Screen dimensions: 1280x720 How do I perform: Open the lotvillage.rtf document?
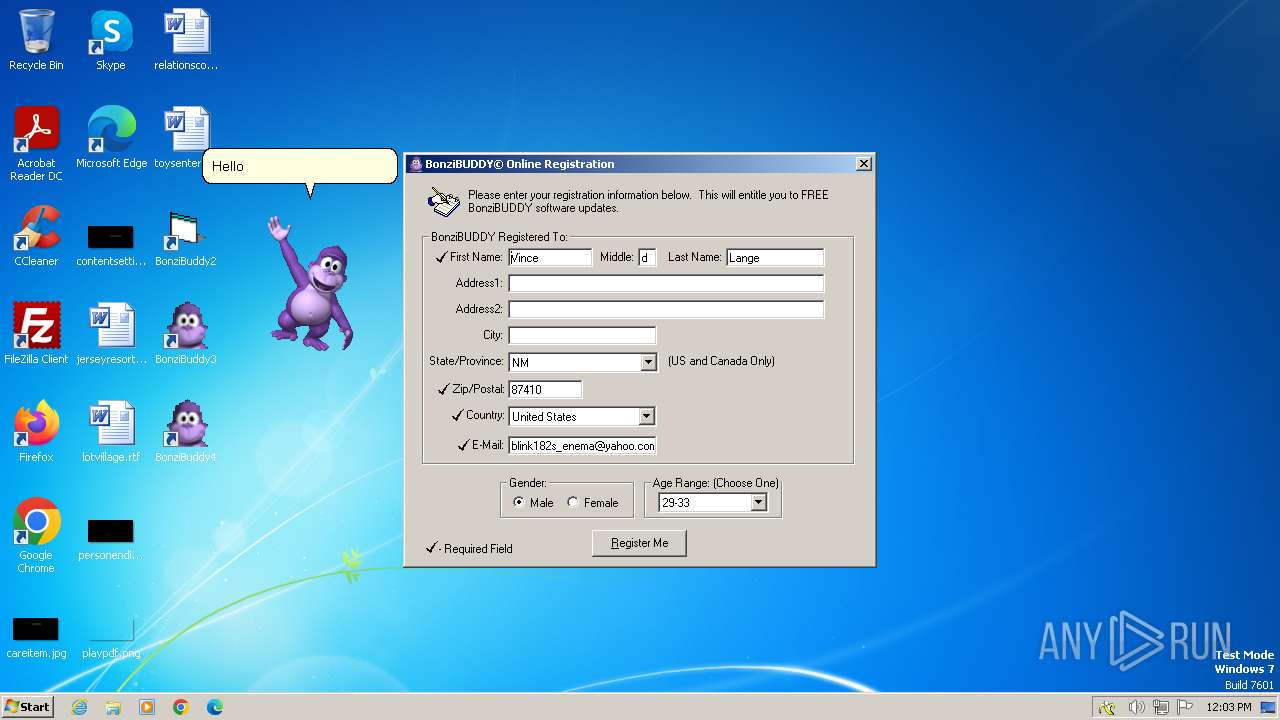click(x=111, y=431)
